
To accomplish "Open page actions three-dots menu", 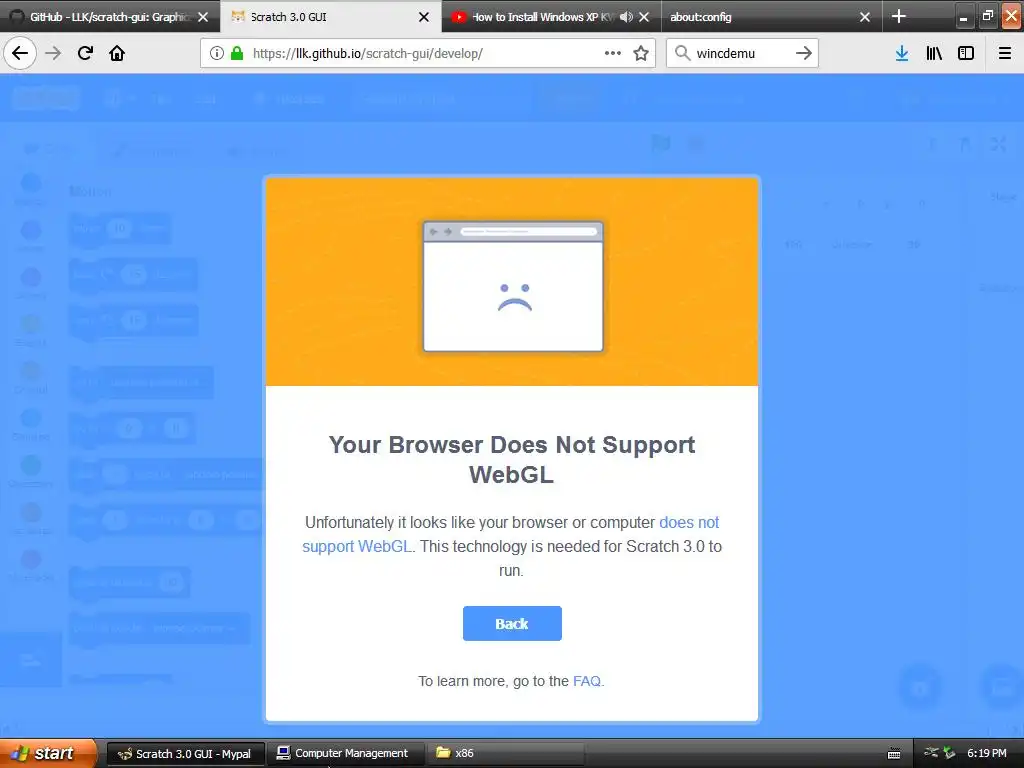I will point(613,53).
